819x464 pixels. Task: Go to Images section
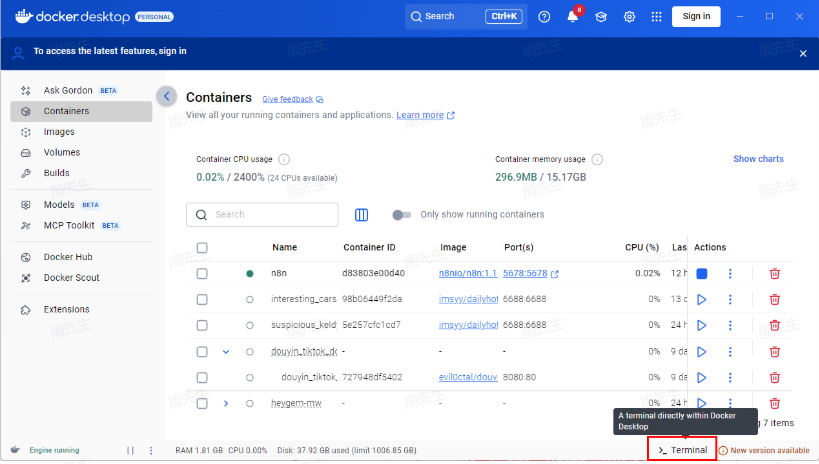point(81,132)
